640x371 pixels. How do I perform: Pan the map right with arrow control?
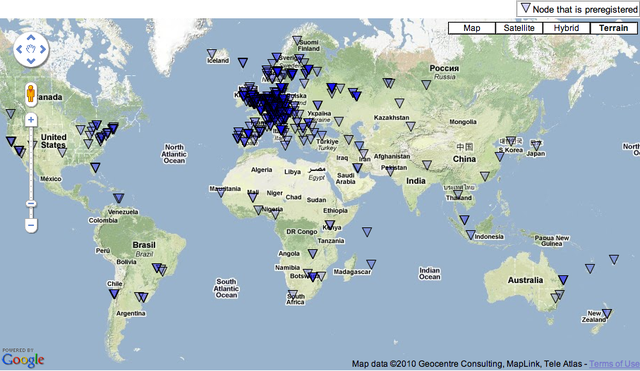pyautogui.click(x=43, y=49)
